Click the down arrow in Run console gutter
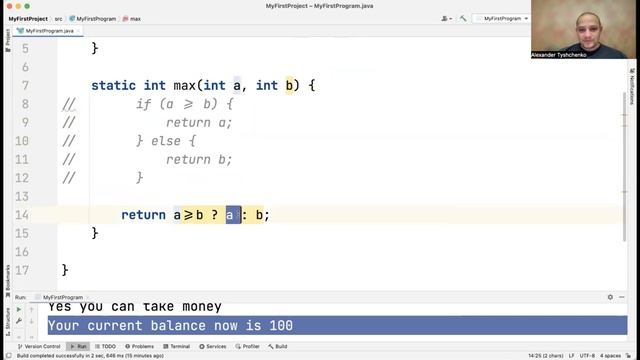This screenshot has height=360, width=640. pos(31,322)
